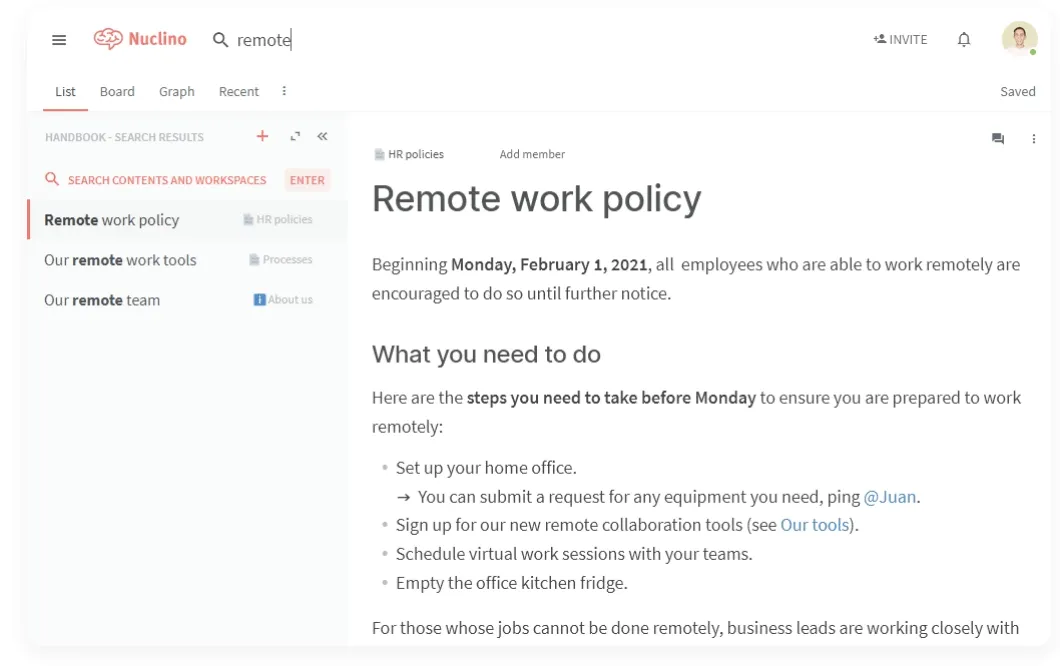Switch to the List tab
The width and height of the screenshot is (1060, 666).
click(66, 91)
